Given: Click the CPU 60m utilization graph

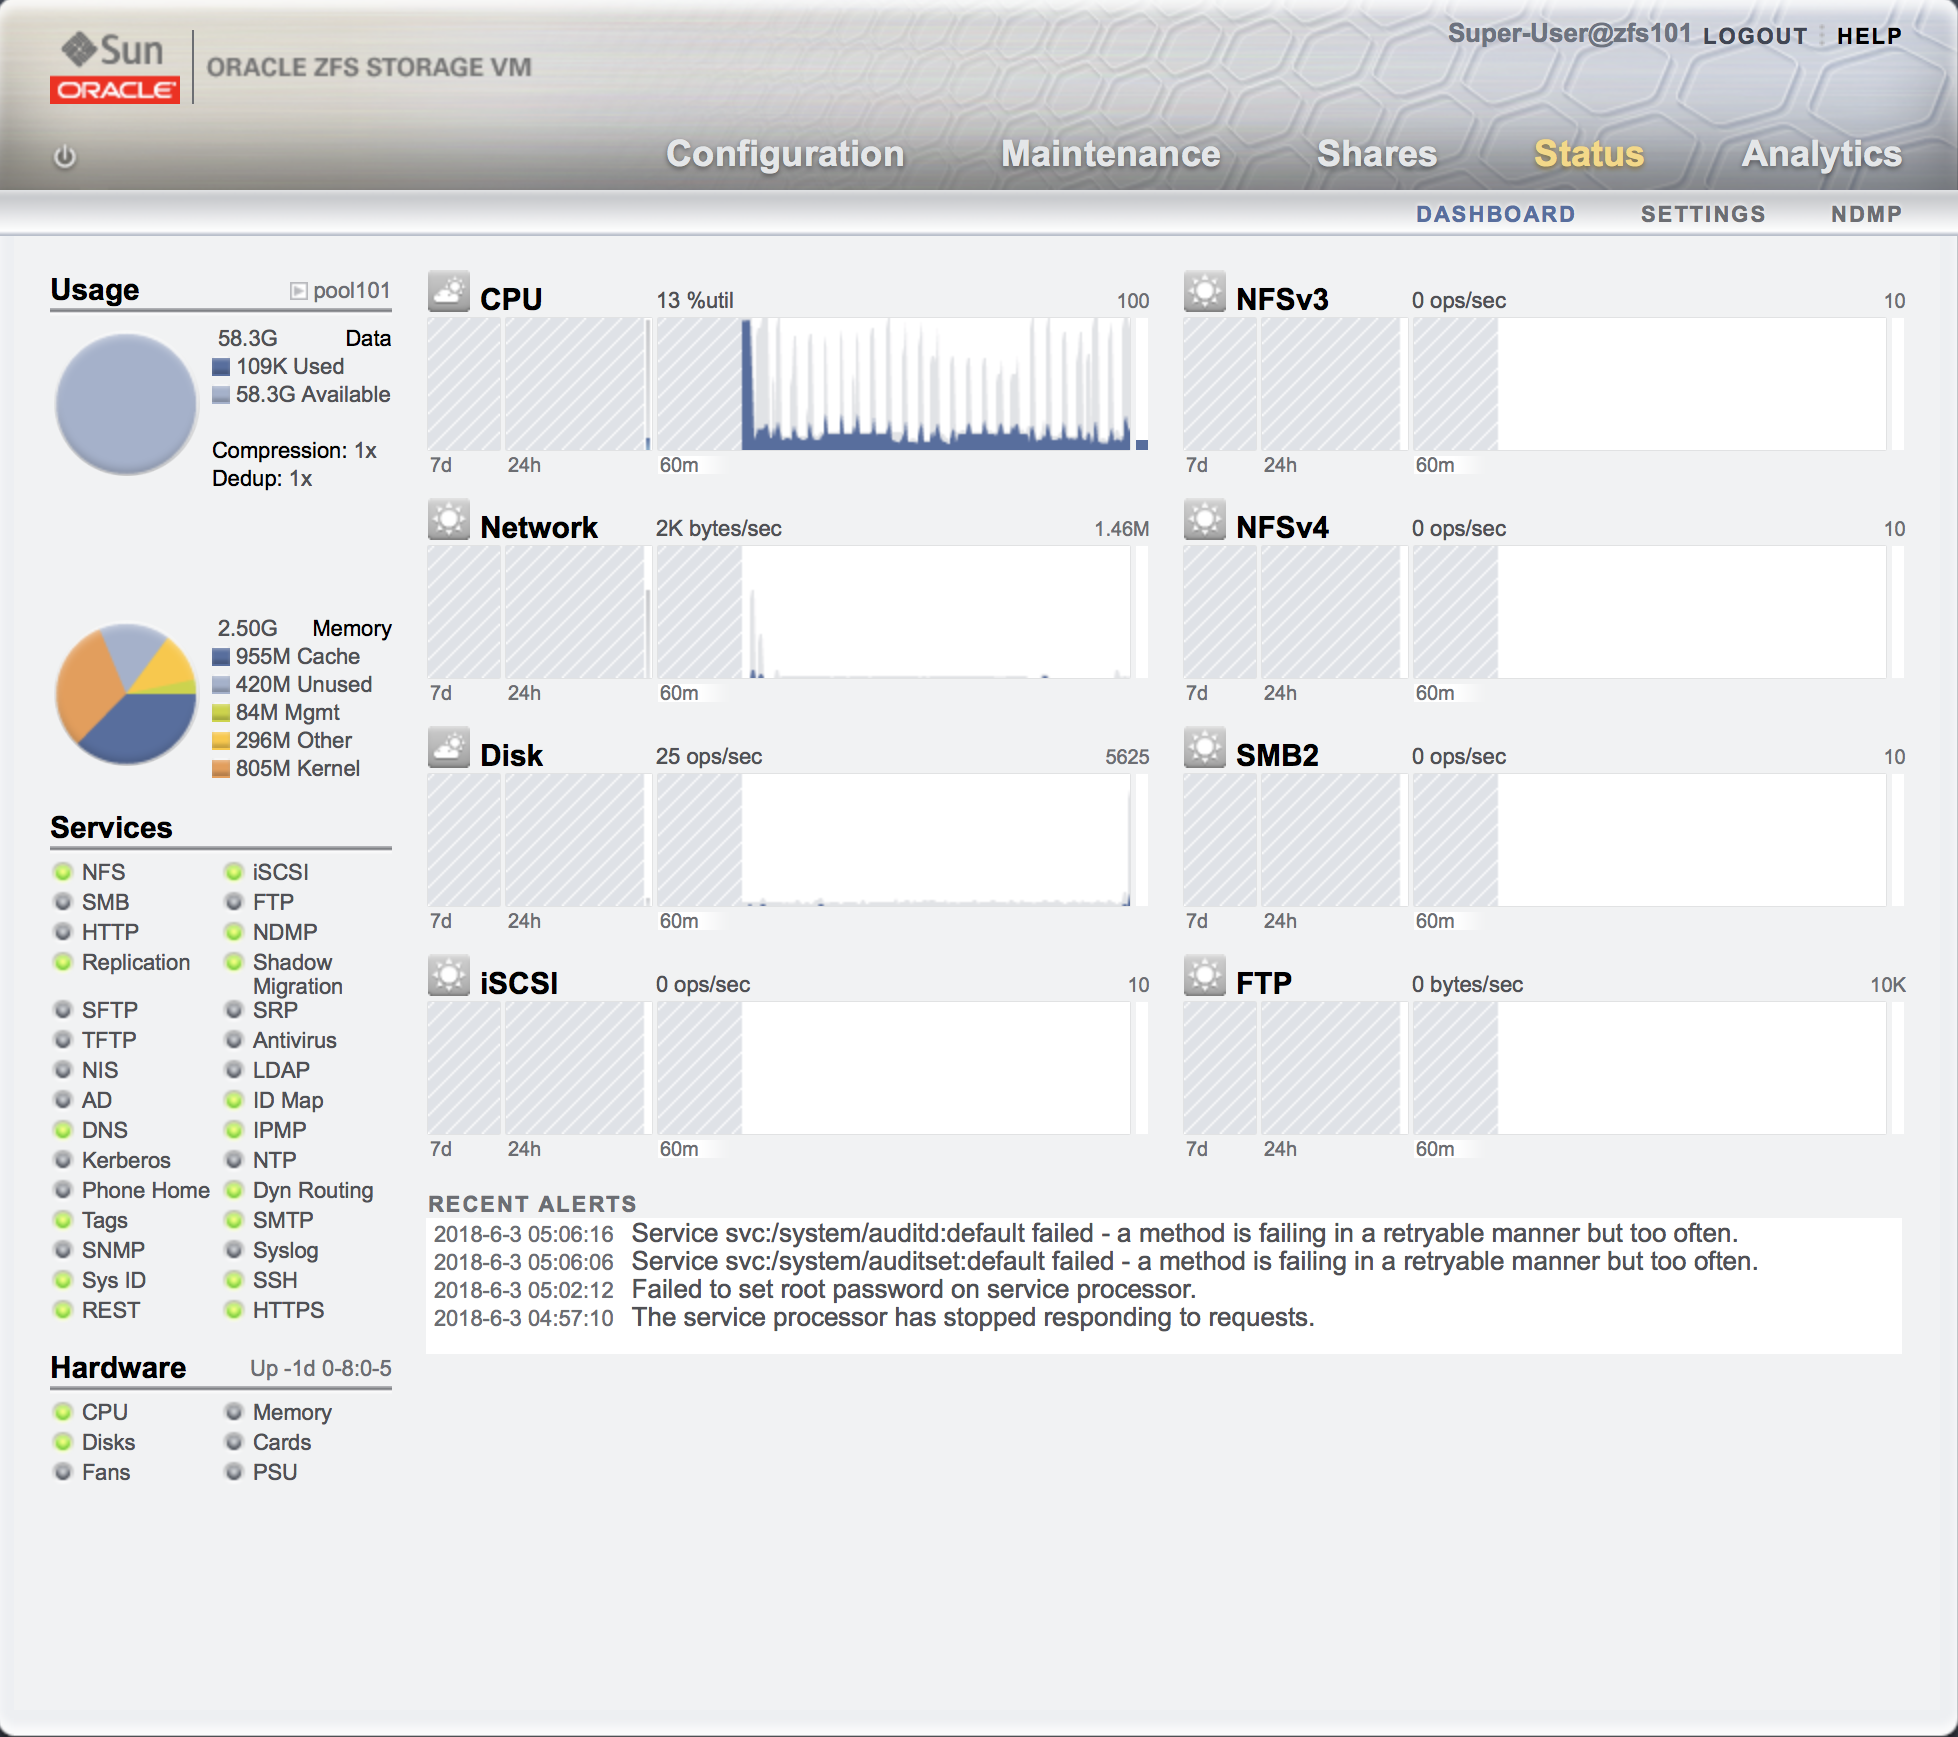Looking at the screenshot, I should tap(893, 384).
